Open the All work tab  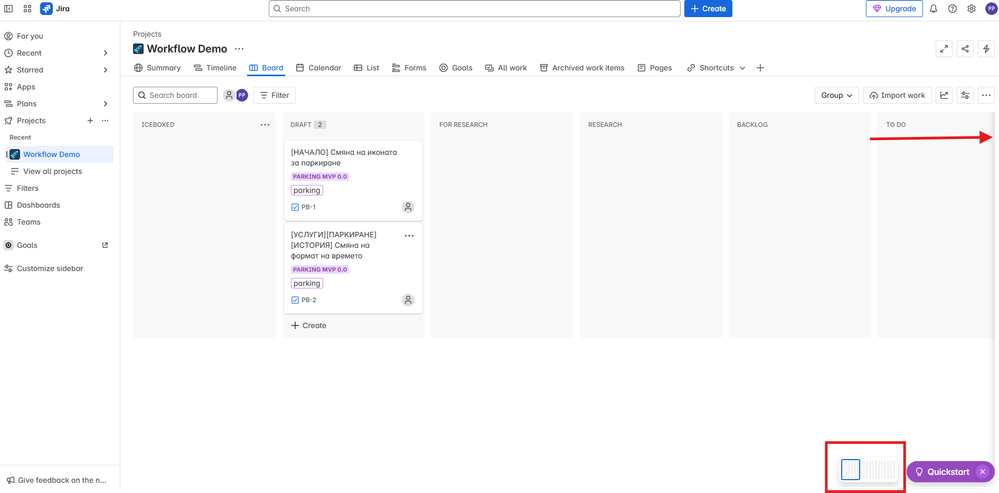506,68
